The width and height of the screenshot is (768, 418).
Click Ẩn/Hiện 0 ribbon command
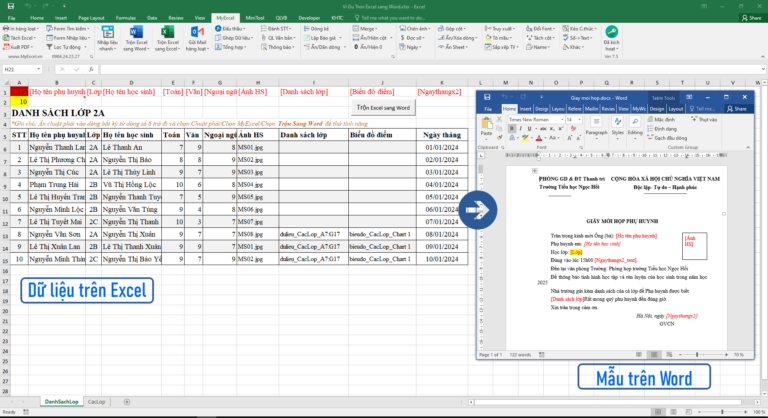[x=368, y=47]
